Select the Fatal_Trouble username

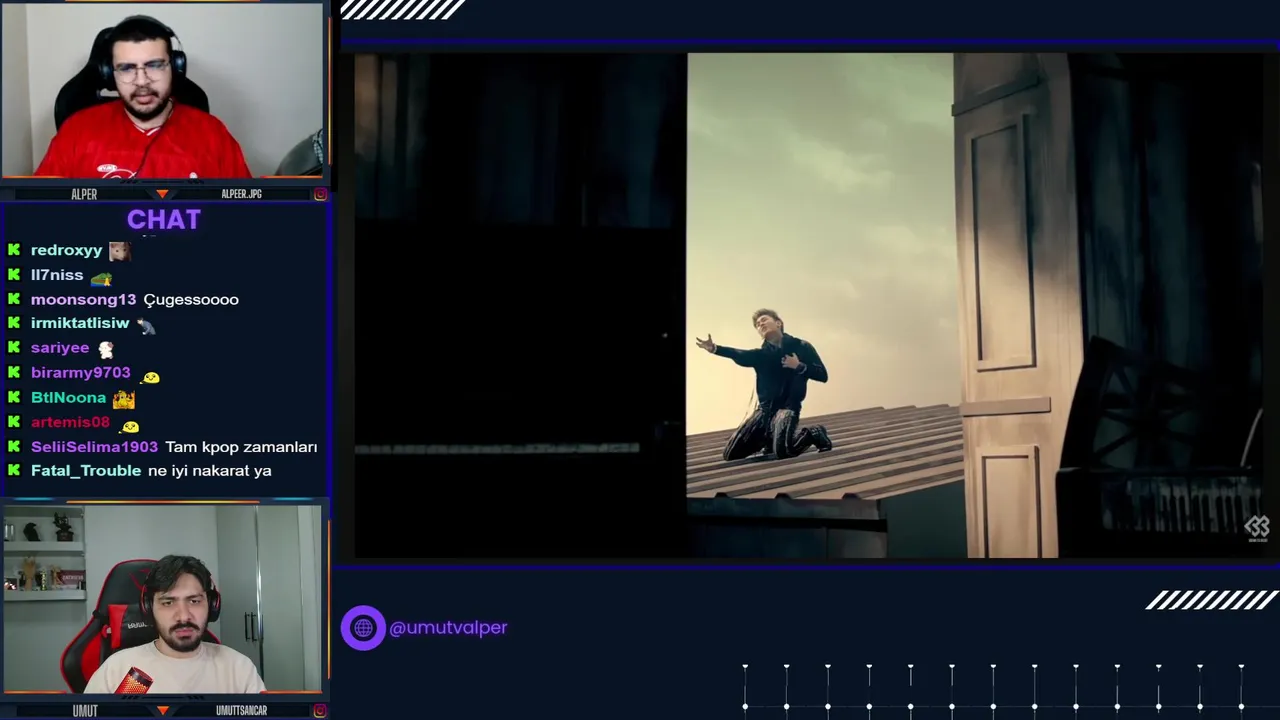(x=86, y=470)
